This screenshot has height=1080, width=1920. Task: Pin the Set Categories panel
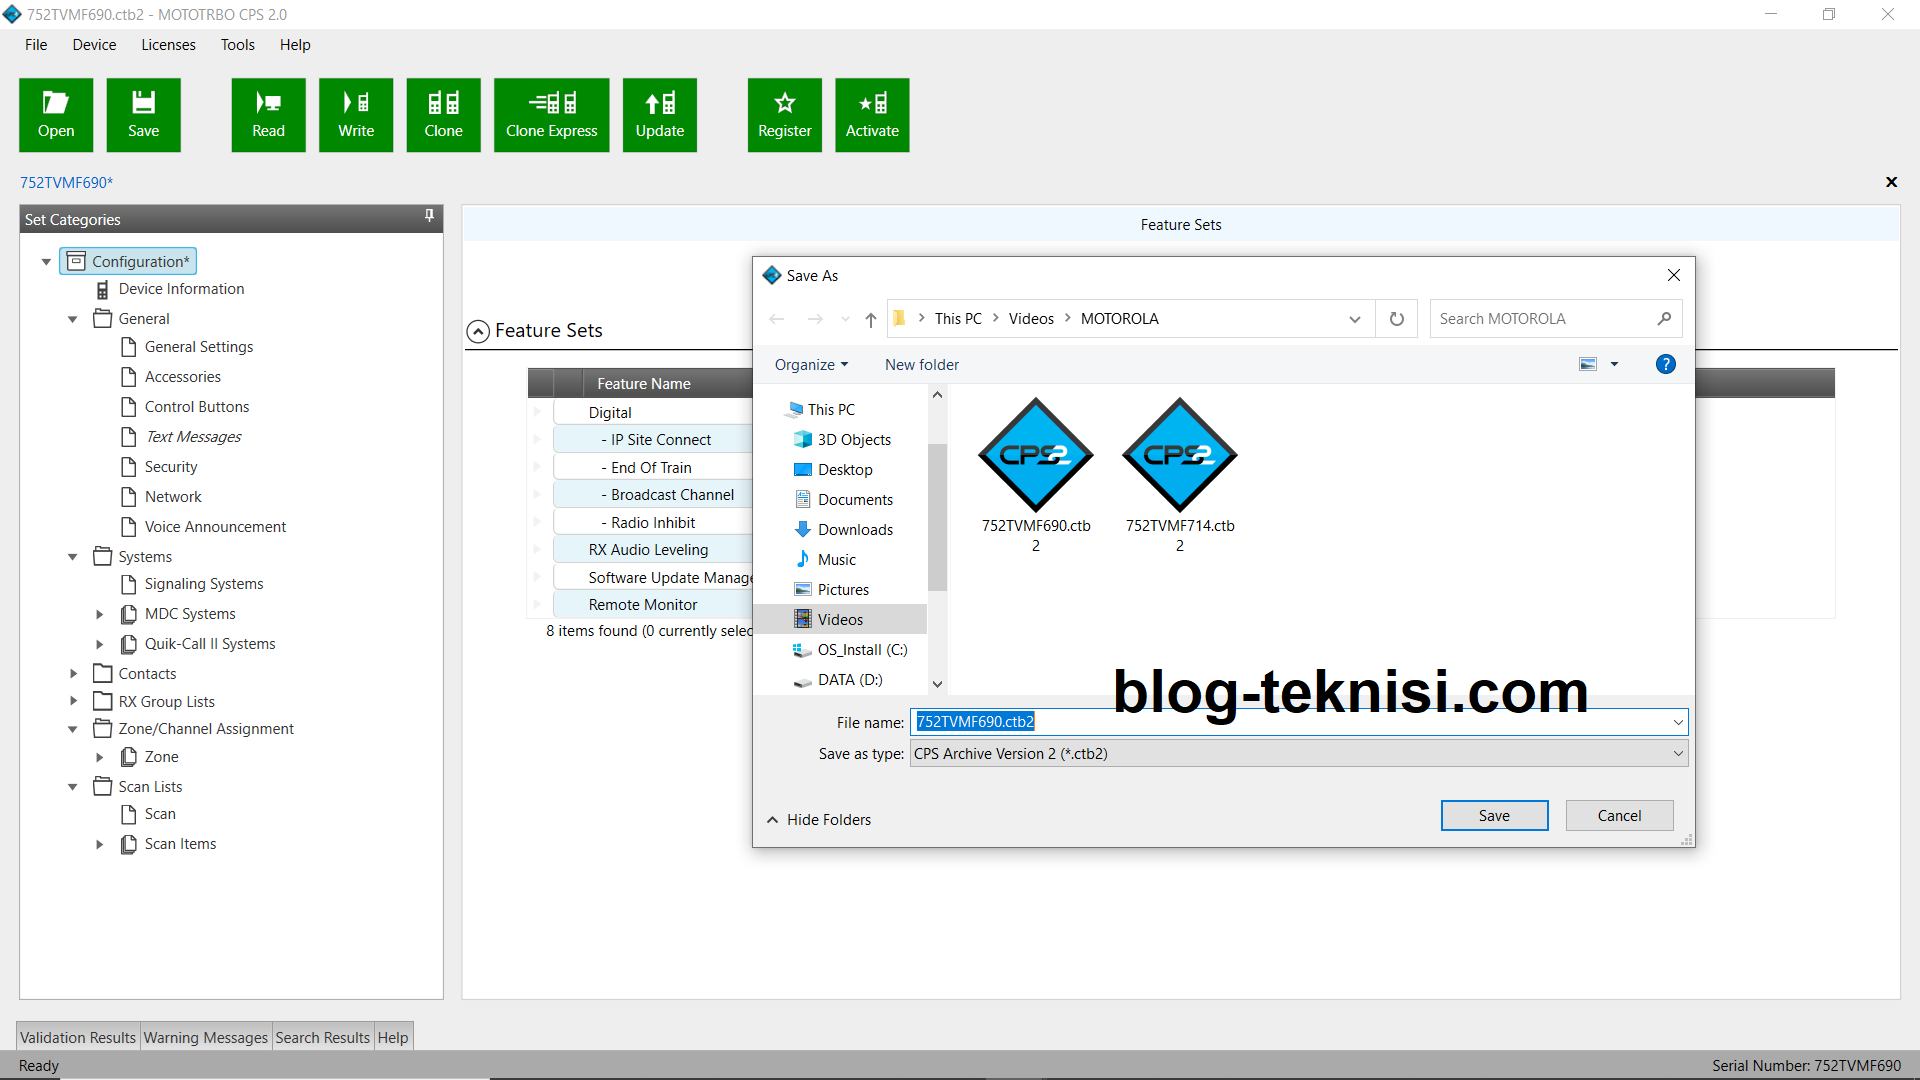[x=429, y=216]
